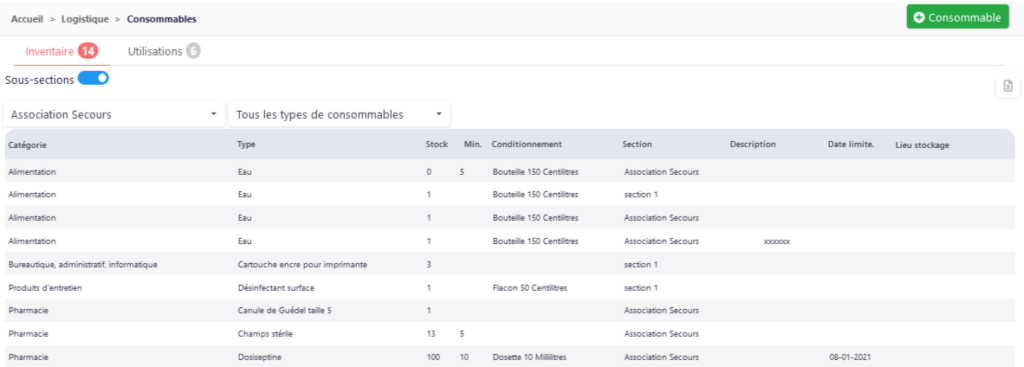
Task: Open Cartouche encre pour imprimante entry
Action: 510,264
